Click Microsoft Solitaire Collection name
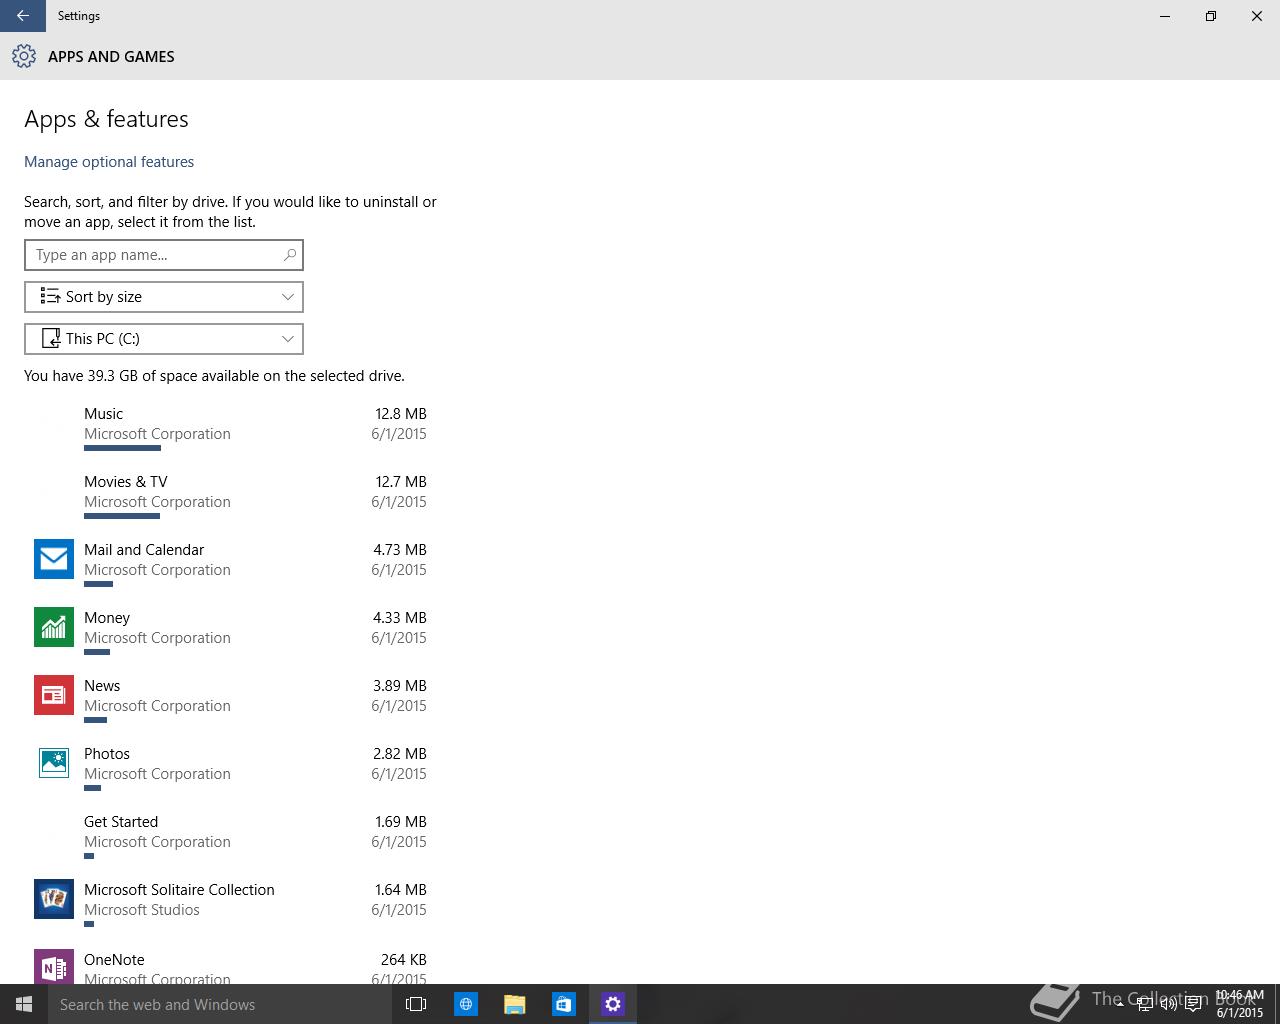This screenshot has height=1024, width=1280. click(179, 890)
